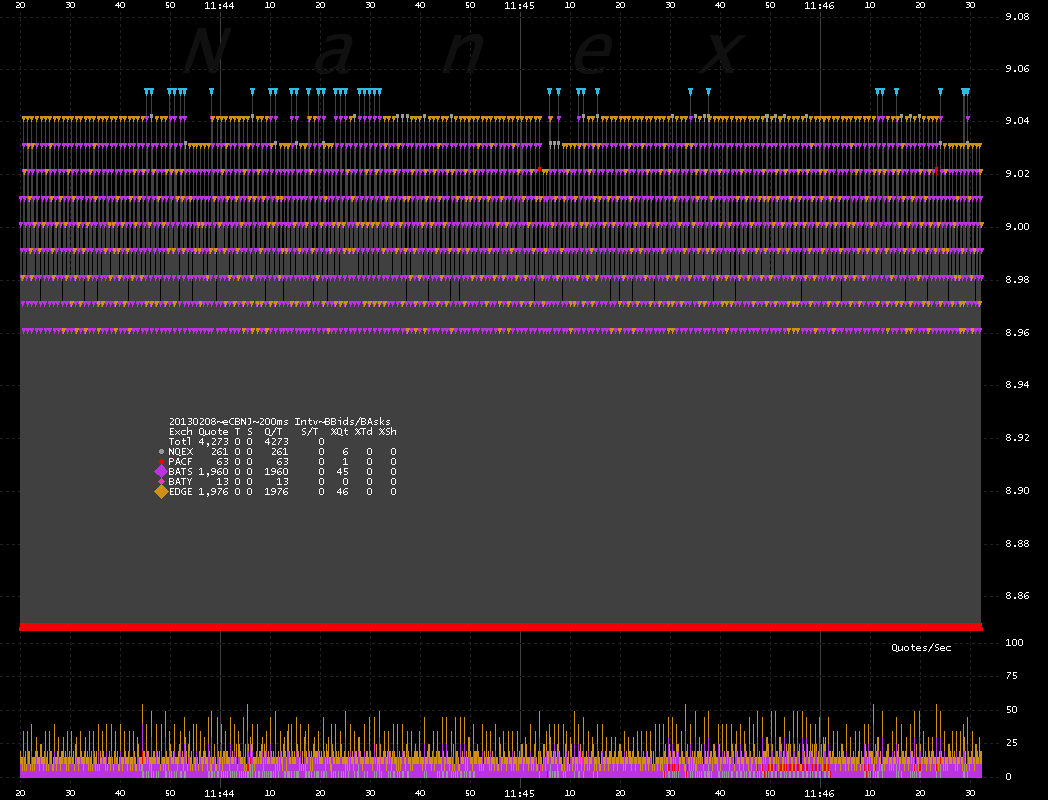This screenshot has width=1048, height=800.
Task: Click the %Sh column header
Action: tap(388, 432)
